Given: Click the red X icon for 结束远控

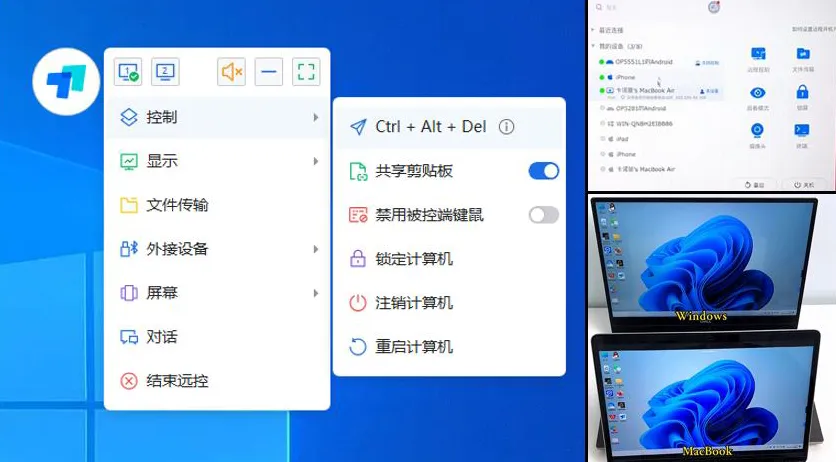Looking at the screenshot, I should click(129, 381).
